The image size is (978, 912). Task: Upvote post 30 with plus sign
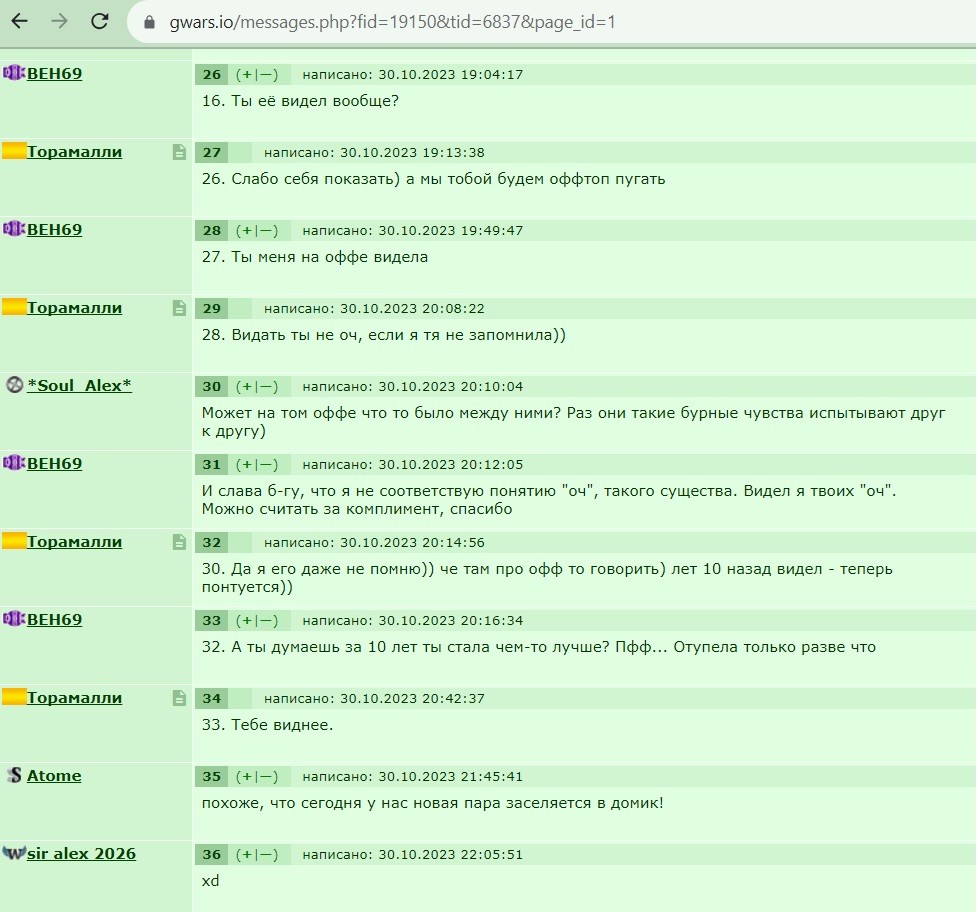pos(247,386)
